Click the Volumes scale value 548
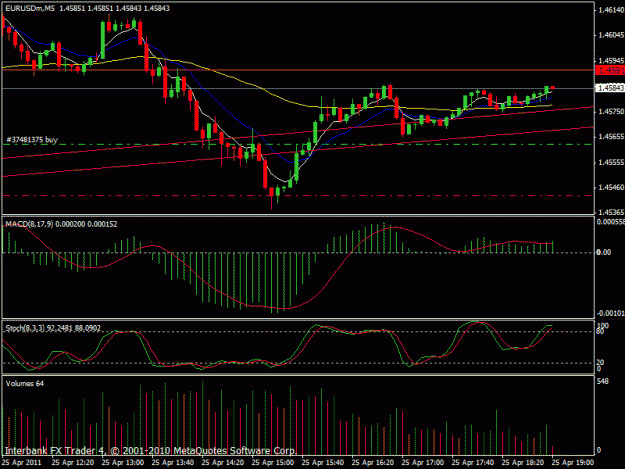Viewport: 625px width, 469px height. pos(603,382)
